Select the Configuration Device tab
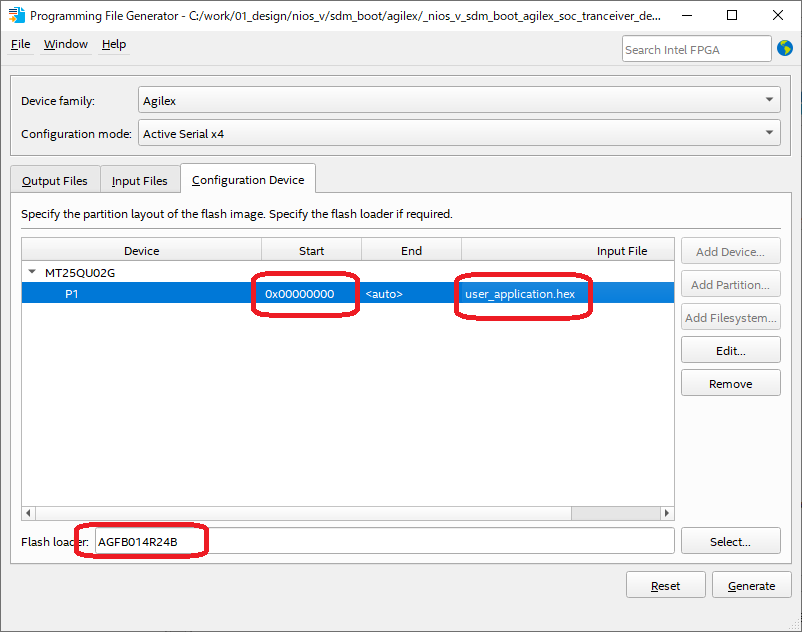The height and width of the screenshot is (632, 802). 248,179
